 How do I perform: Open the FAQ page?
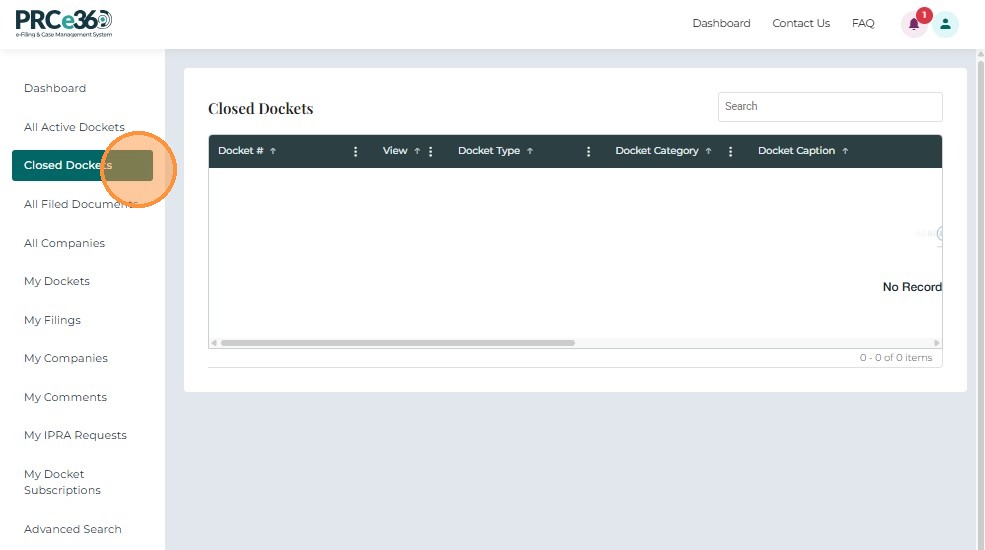863,23
